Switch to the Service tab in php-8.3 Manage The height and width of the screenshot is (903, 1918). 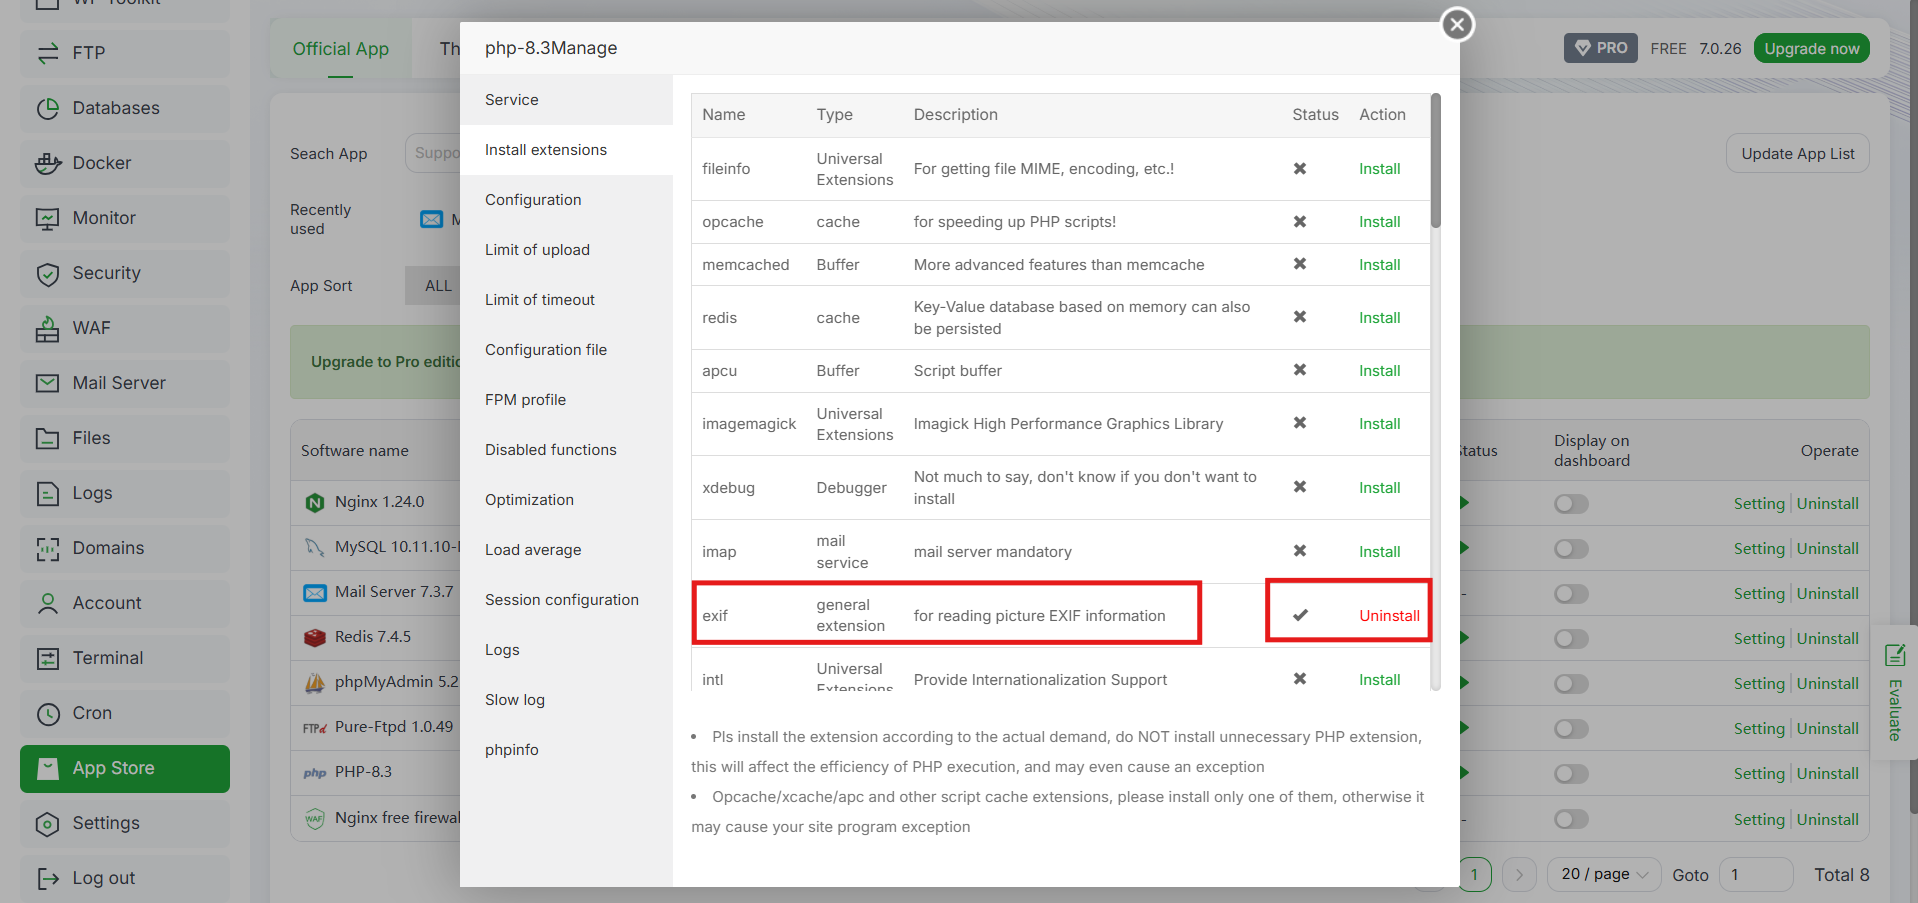click(566, 100)
